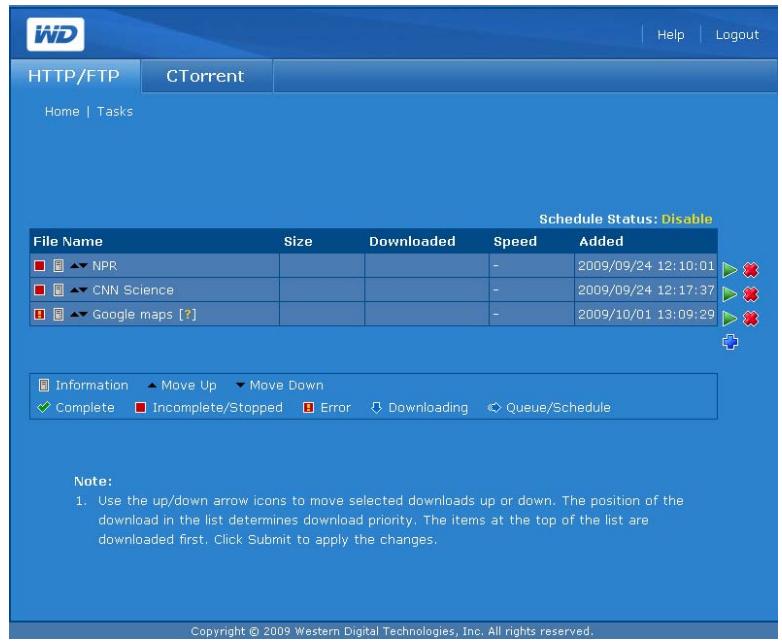
Task: Open the Help link
Action: point(670,35)
